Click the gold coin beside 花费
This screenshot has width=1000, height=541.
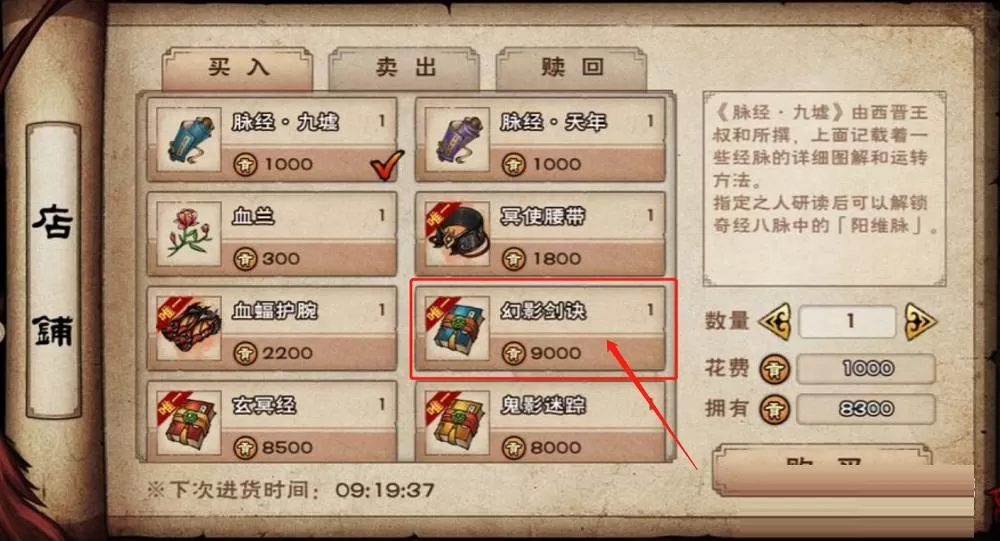tap(774, 369)
